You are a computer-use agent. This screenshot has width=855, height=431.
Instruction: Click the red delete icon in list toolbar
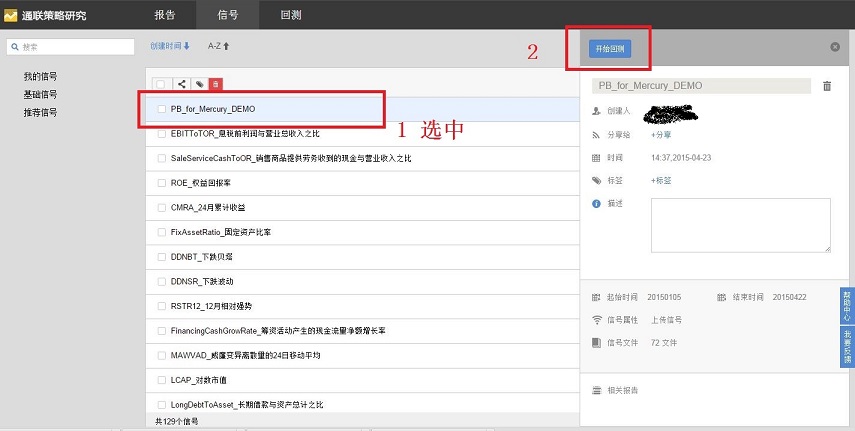click(x=216, y=84)
